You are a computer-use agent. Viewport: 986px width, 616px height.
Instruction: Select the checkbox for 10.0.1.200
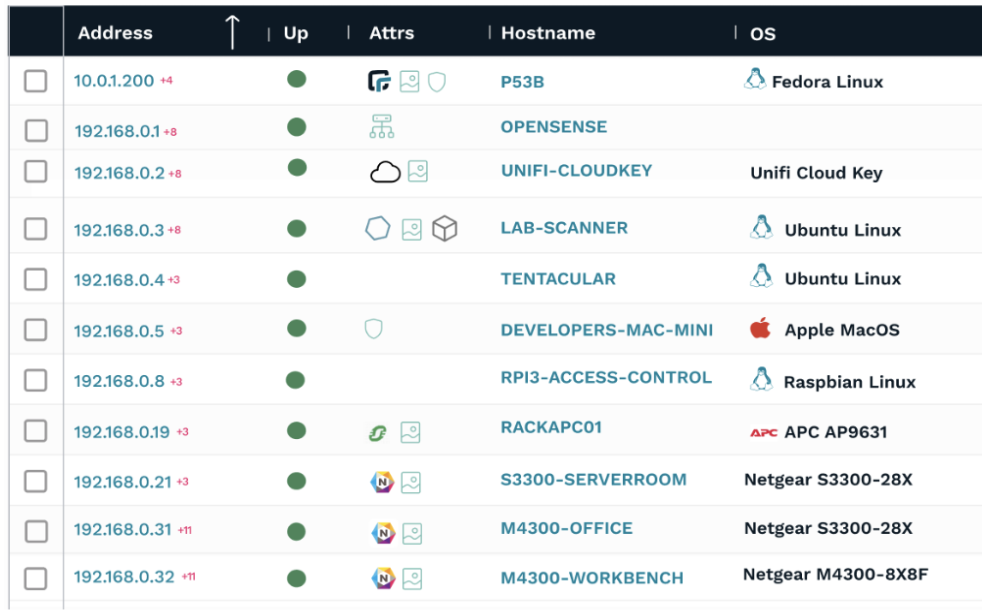[35, 81]
